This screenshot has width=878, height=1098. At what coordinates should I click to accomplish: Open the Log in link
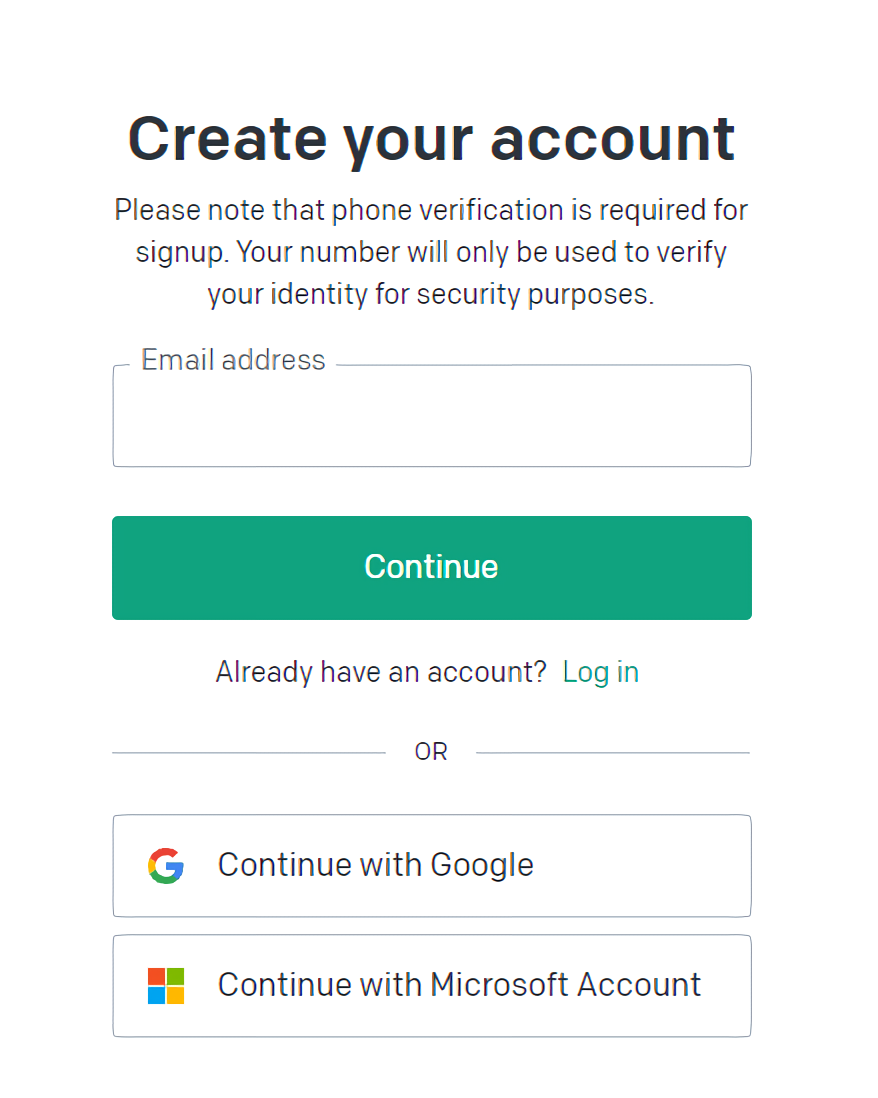coord(600,672)
